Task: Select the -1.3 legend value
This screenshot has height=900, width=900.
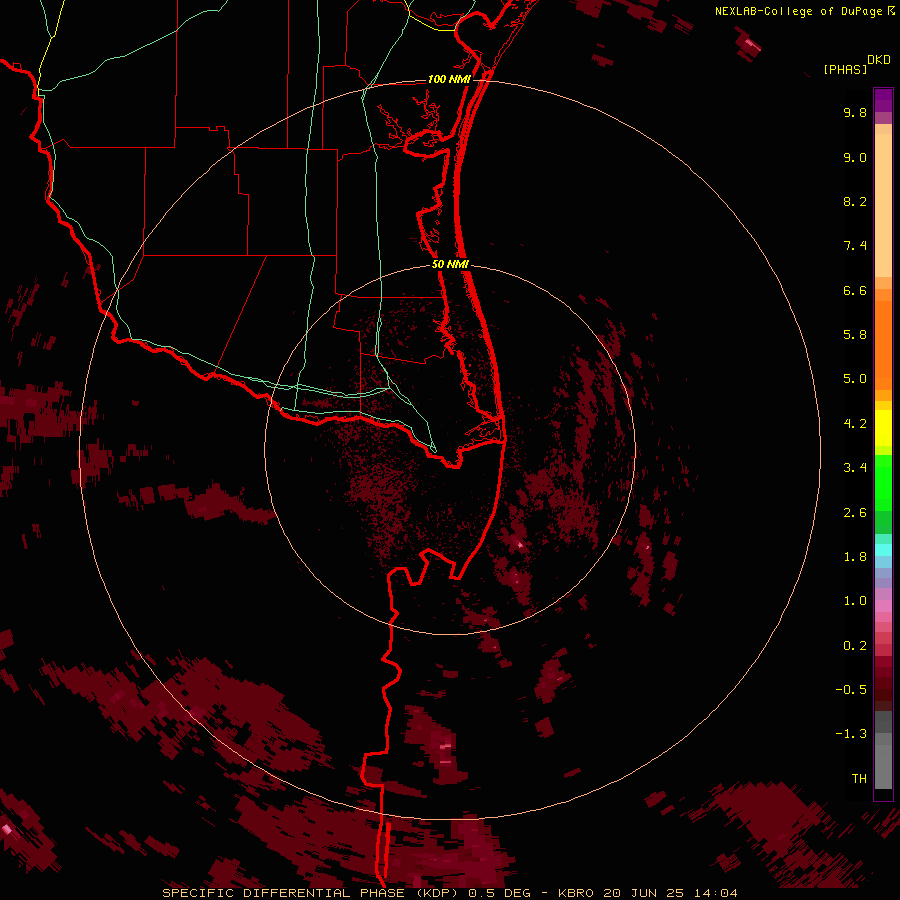Action: tap(851, 734)
